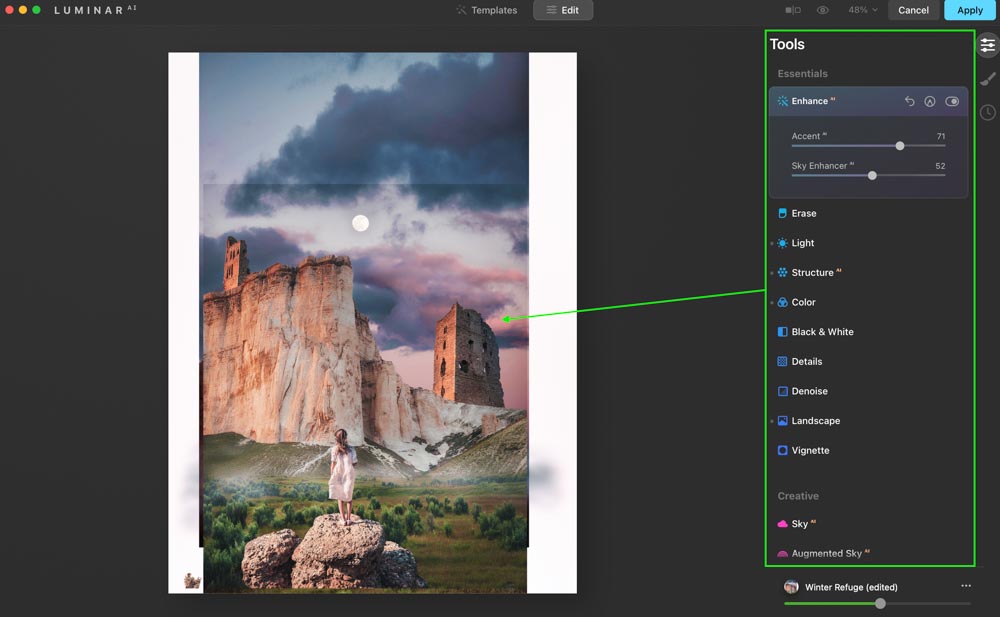Open the Erase tool
This screenshot has width=1000, height=617.
pos(803,213)
